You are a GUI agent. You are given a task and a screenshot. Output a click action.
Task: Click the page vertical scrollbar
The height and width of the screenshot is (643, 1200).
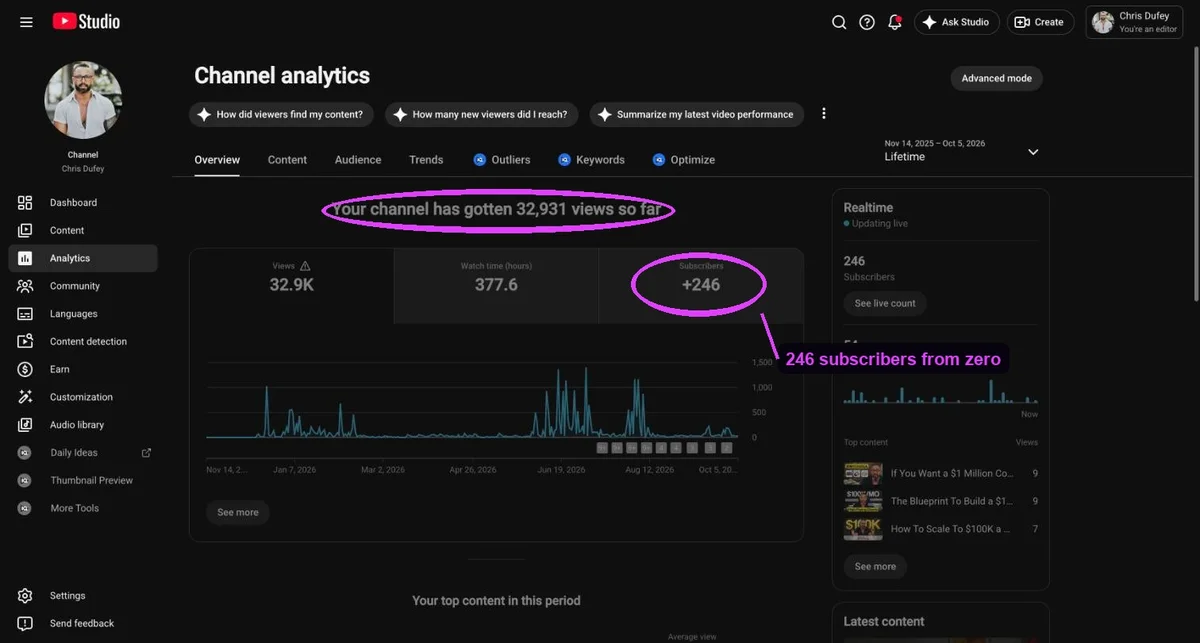[1195, 172]
